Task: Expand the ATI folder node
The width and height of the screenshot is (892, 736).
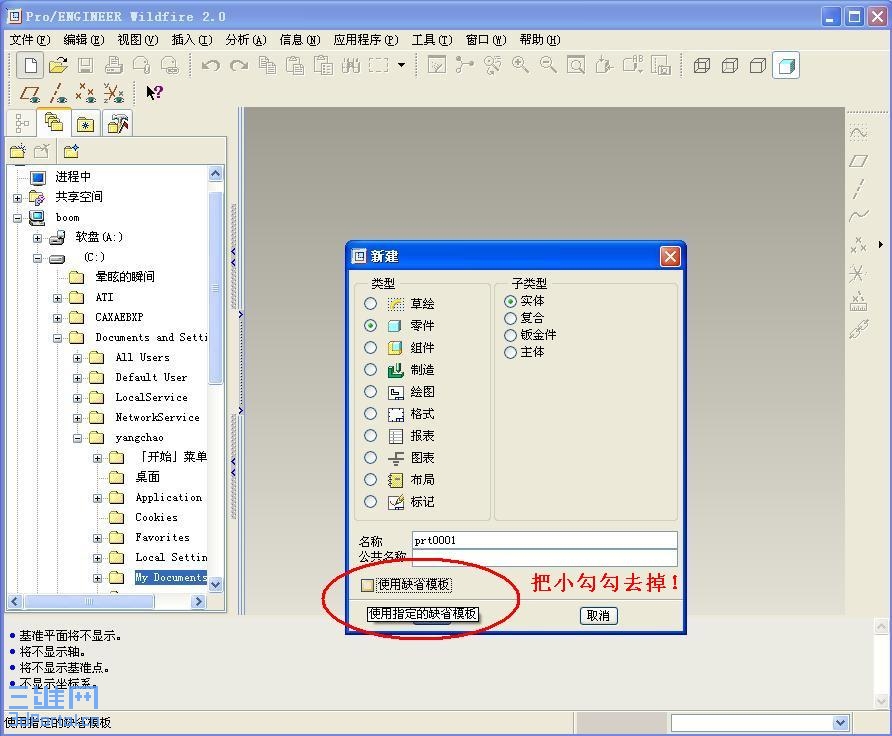Action: point(57,298)
